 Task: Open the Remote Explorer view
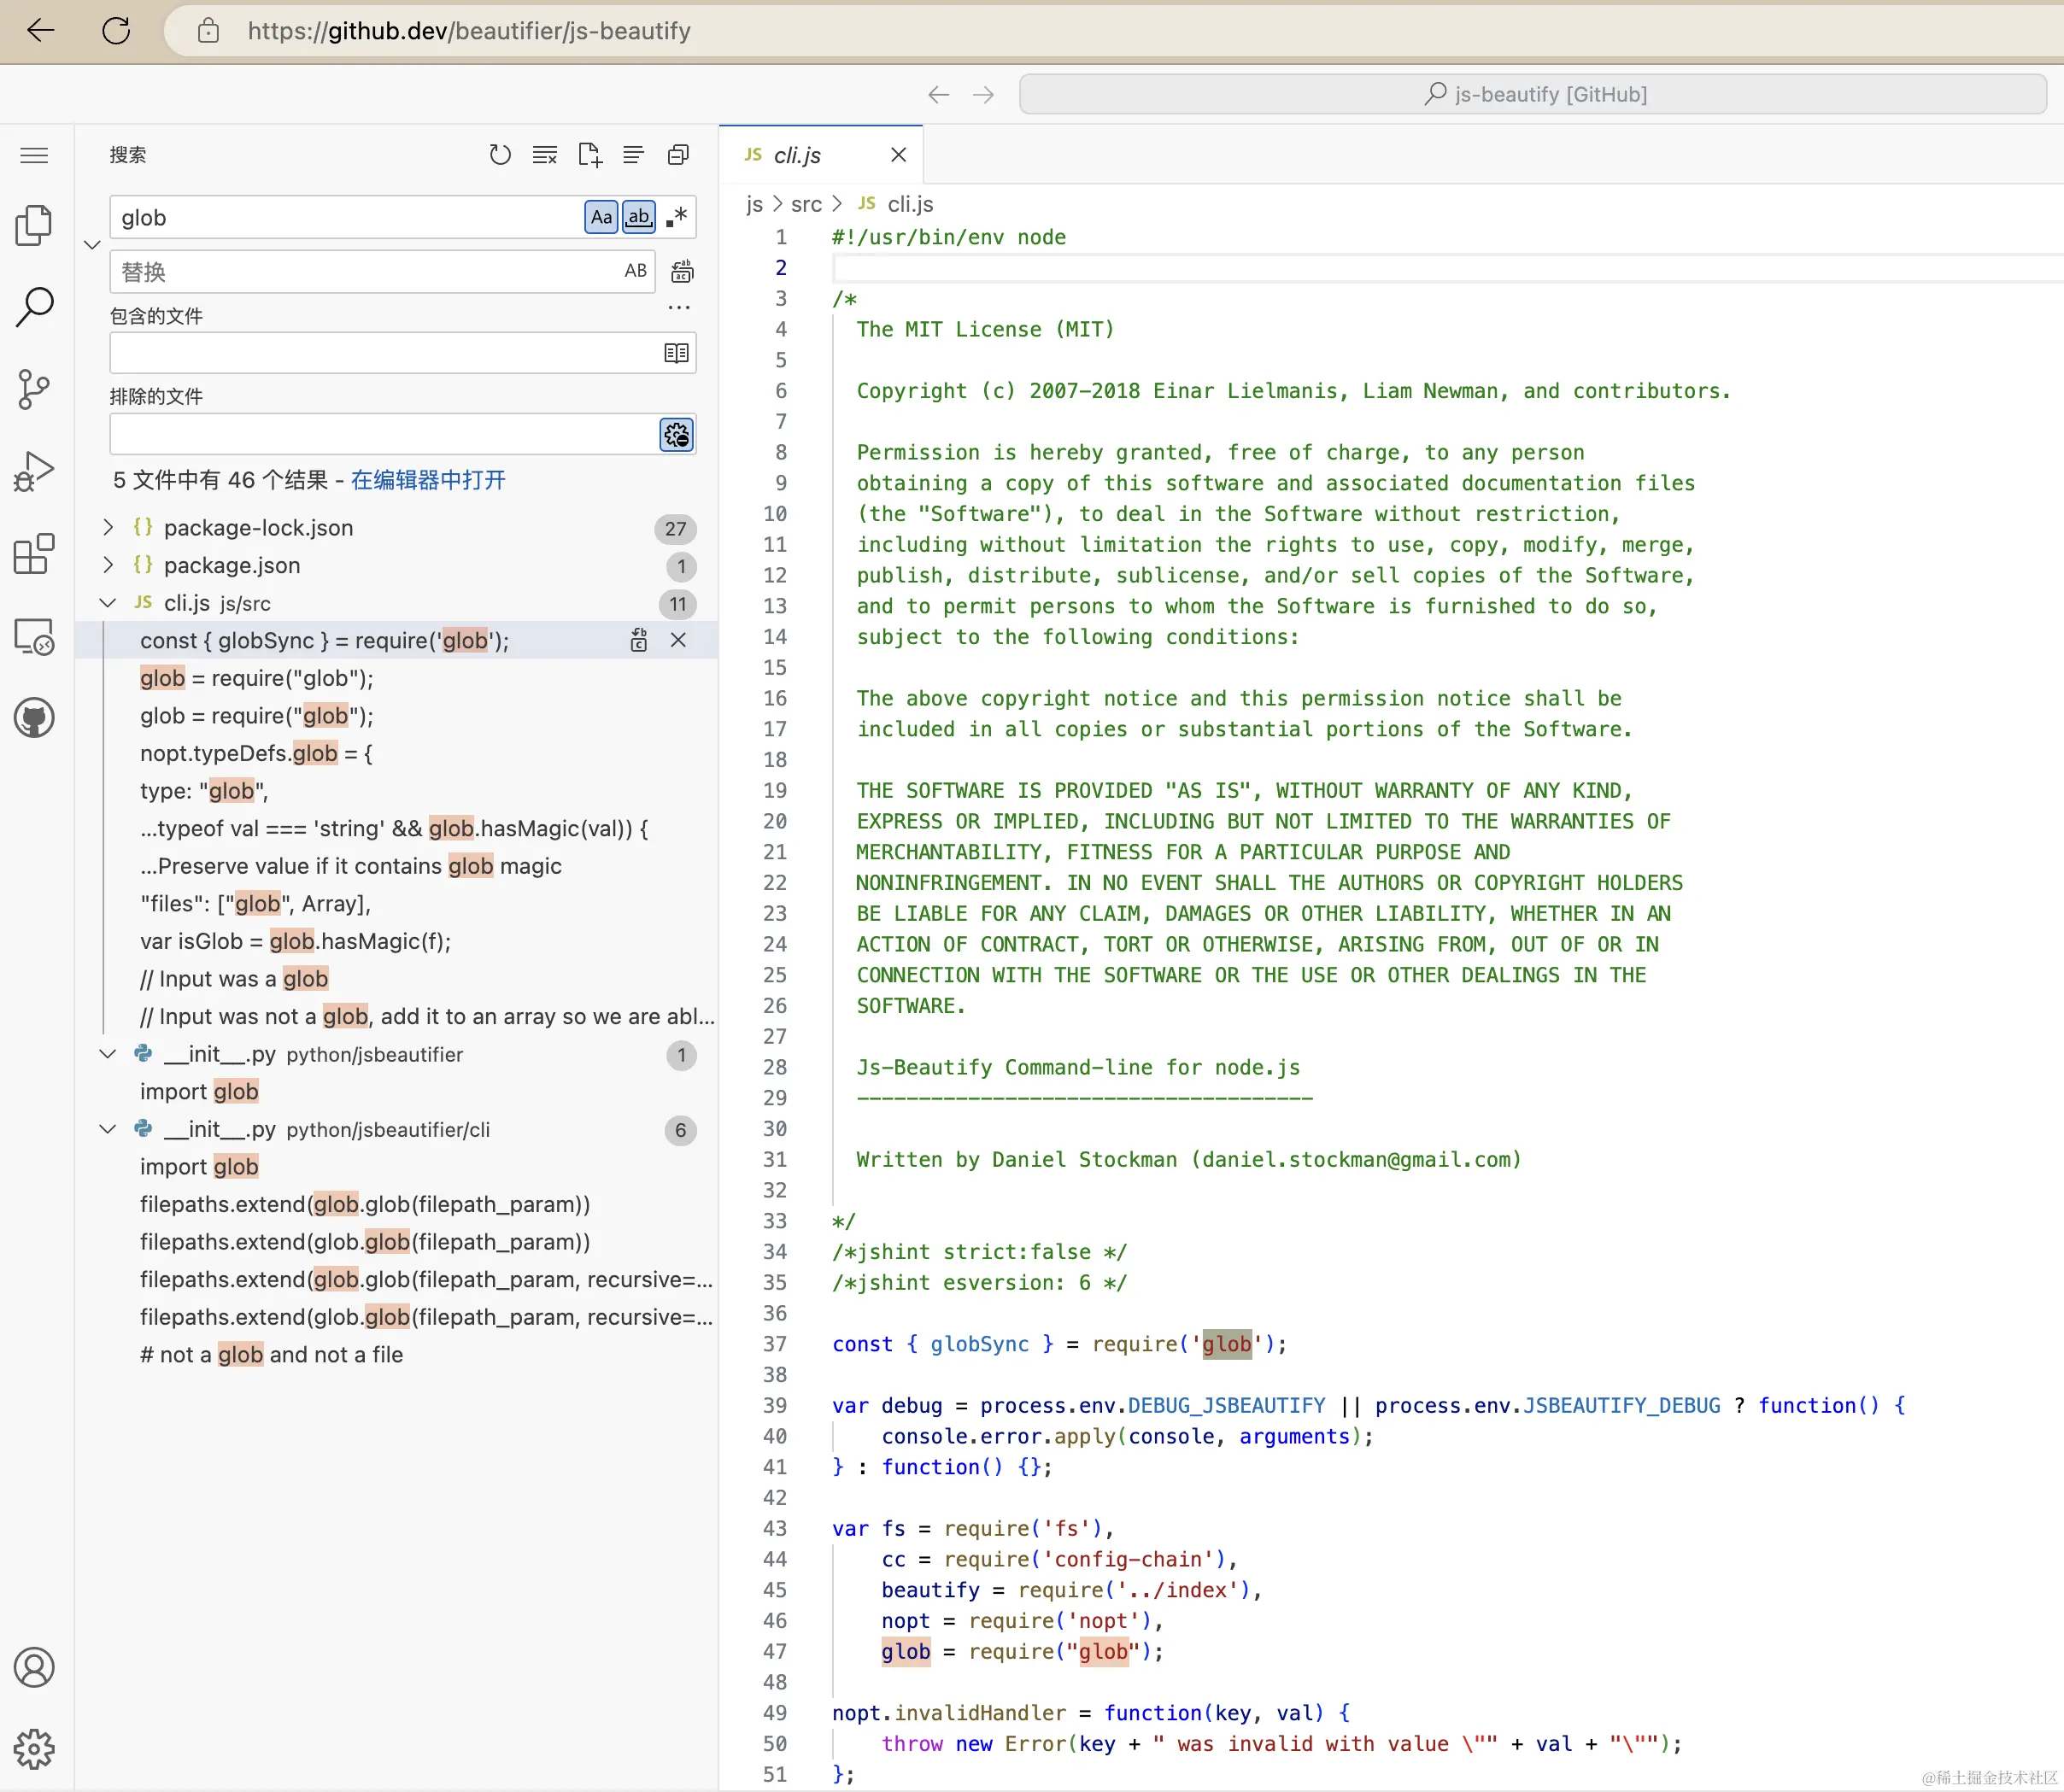(33, 637)
